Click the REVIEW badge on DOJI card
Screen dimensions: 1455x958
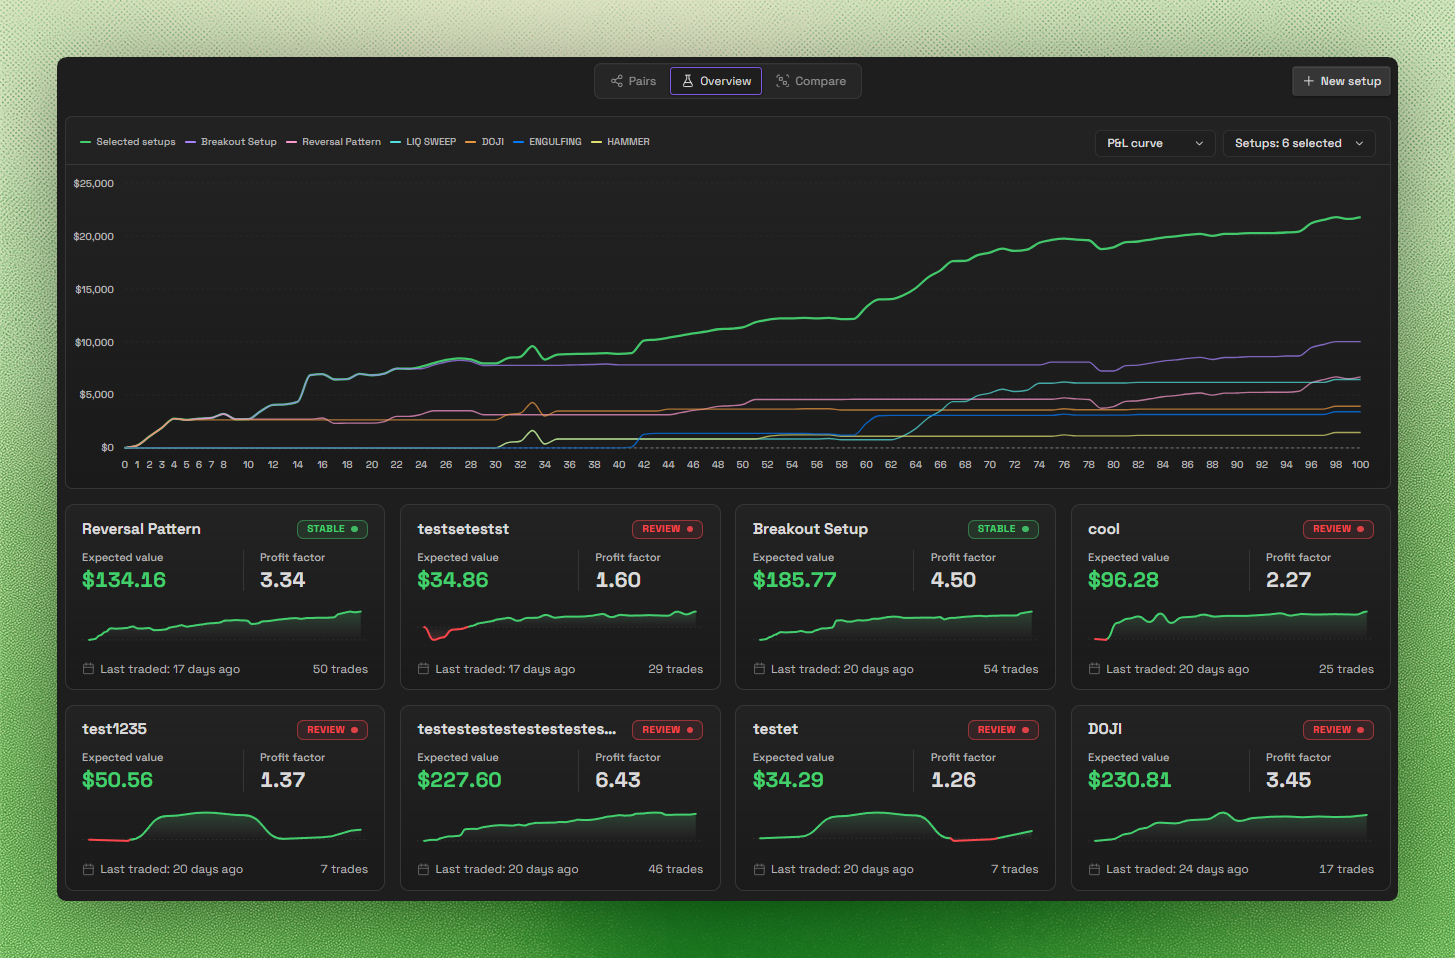point(1338,730)
